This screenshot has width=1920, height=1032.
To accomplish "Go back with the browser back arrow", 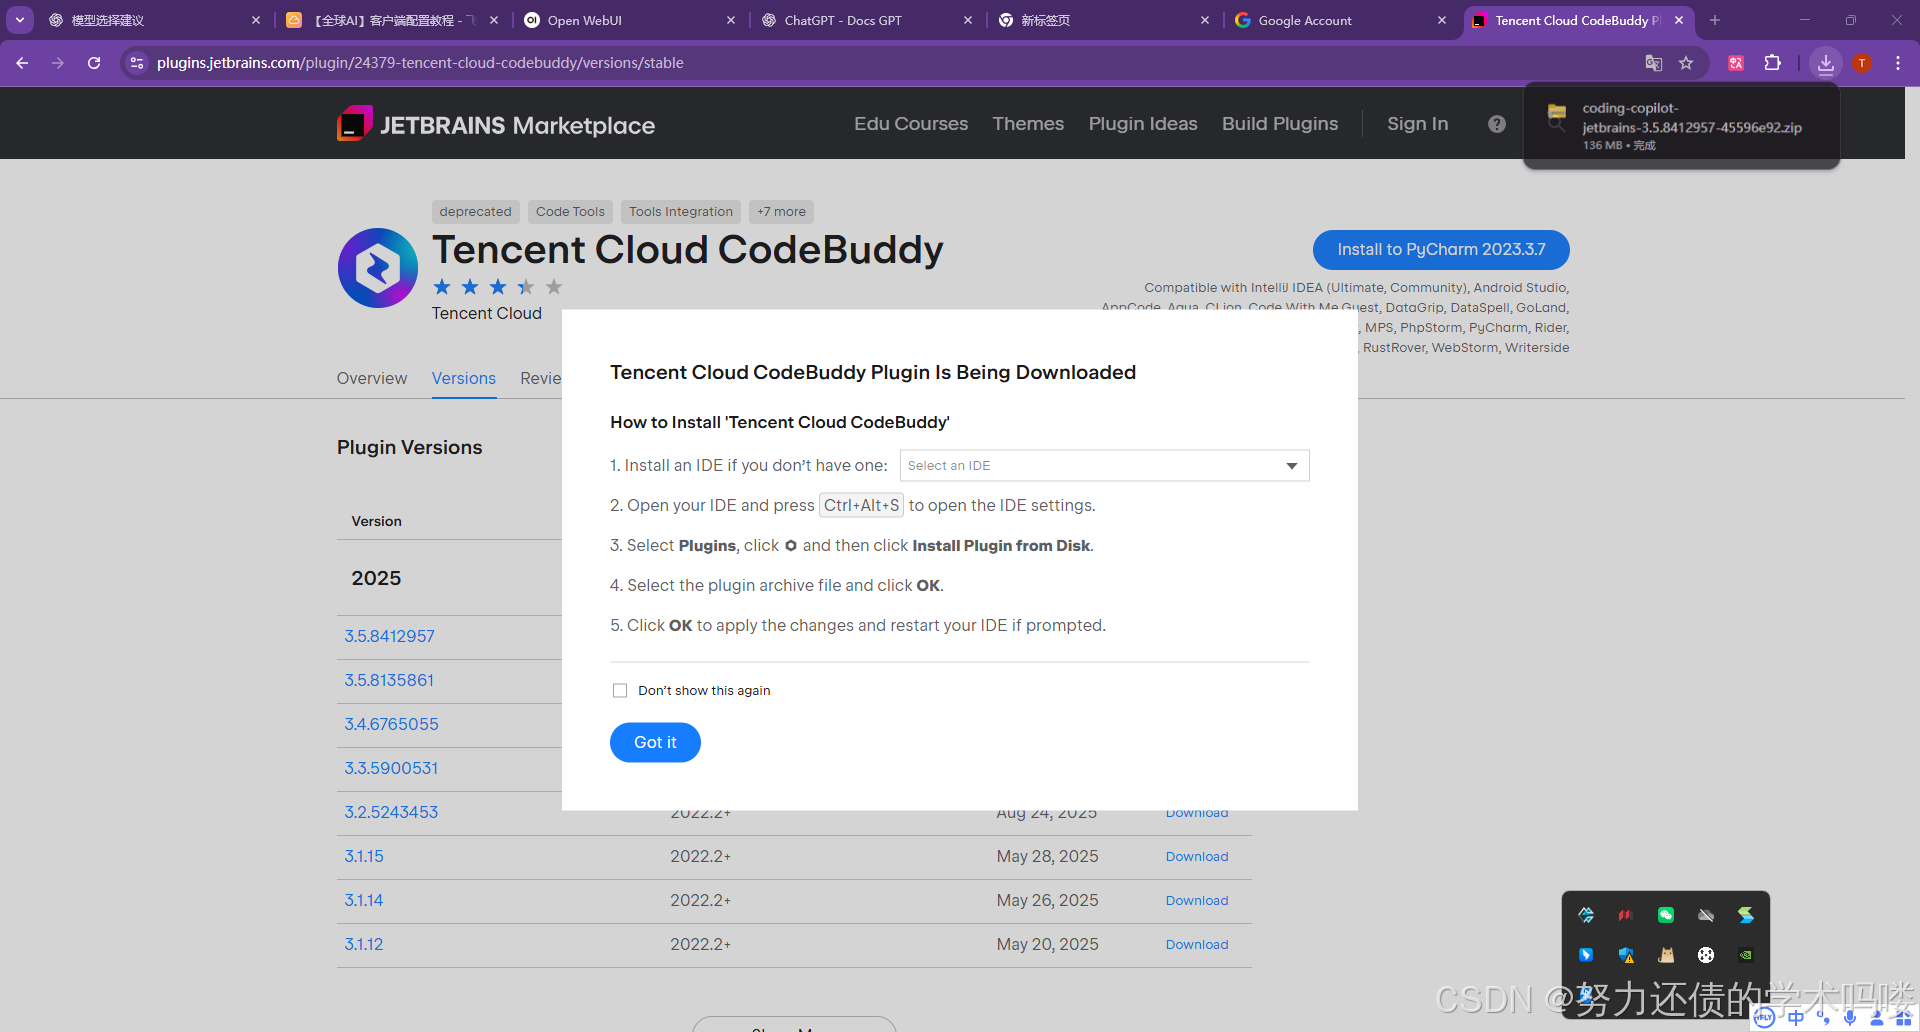I will pyautogui.click(x=22, y=63).
